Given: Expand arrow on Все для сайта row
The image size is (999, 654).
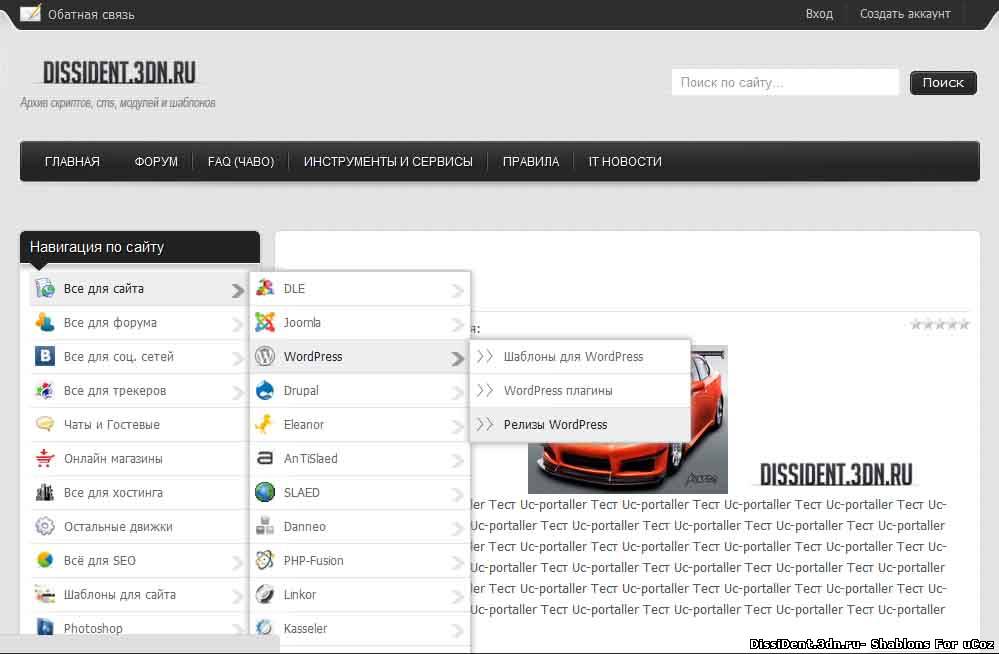Looking at the screenshot, I should [238, 291].
